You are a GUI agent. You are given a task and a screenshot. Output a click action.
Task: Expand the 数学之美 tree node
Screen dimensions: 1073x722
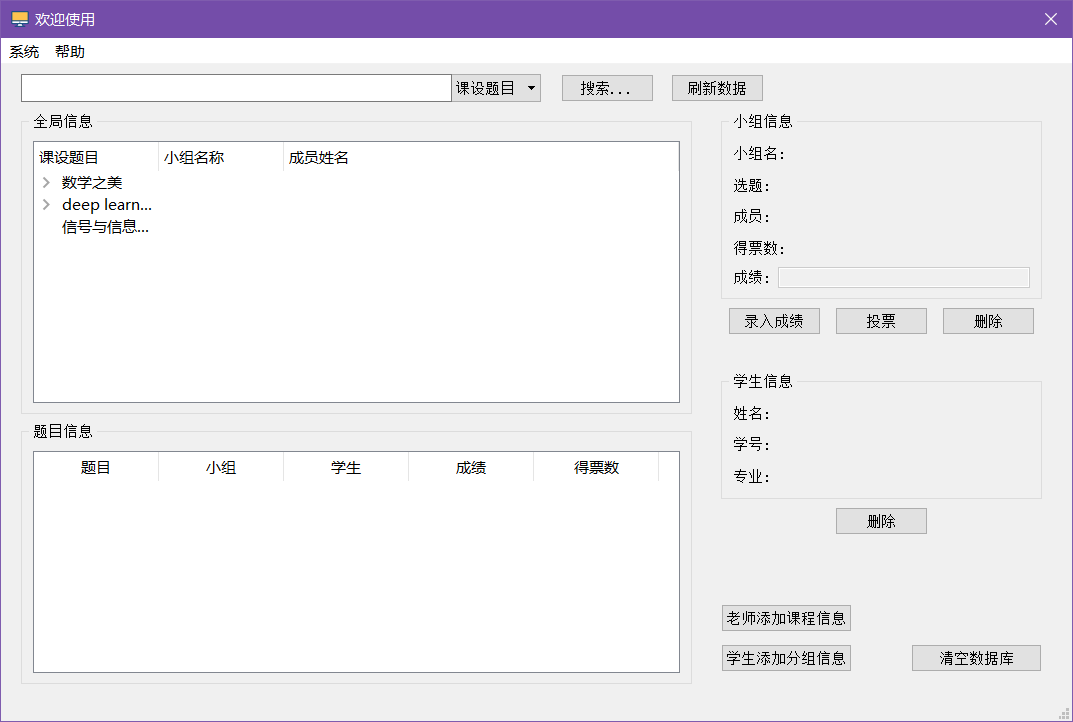(46, 183)
